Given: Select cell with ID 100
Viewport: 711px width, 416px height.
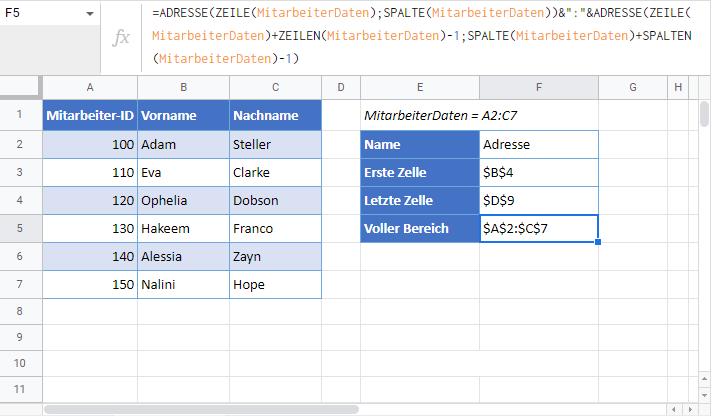Looking at the screenshot, I should [x=90, y=144].
